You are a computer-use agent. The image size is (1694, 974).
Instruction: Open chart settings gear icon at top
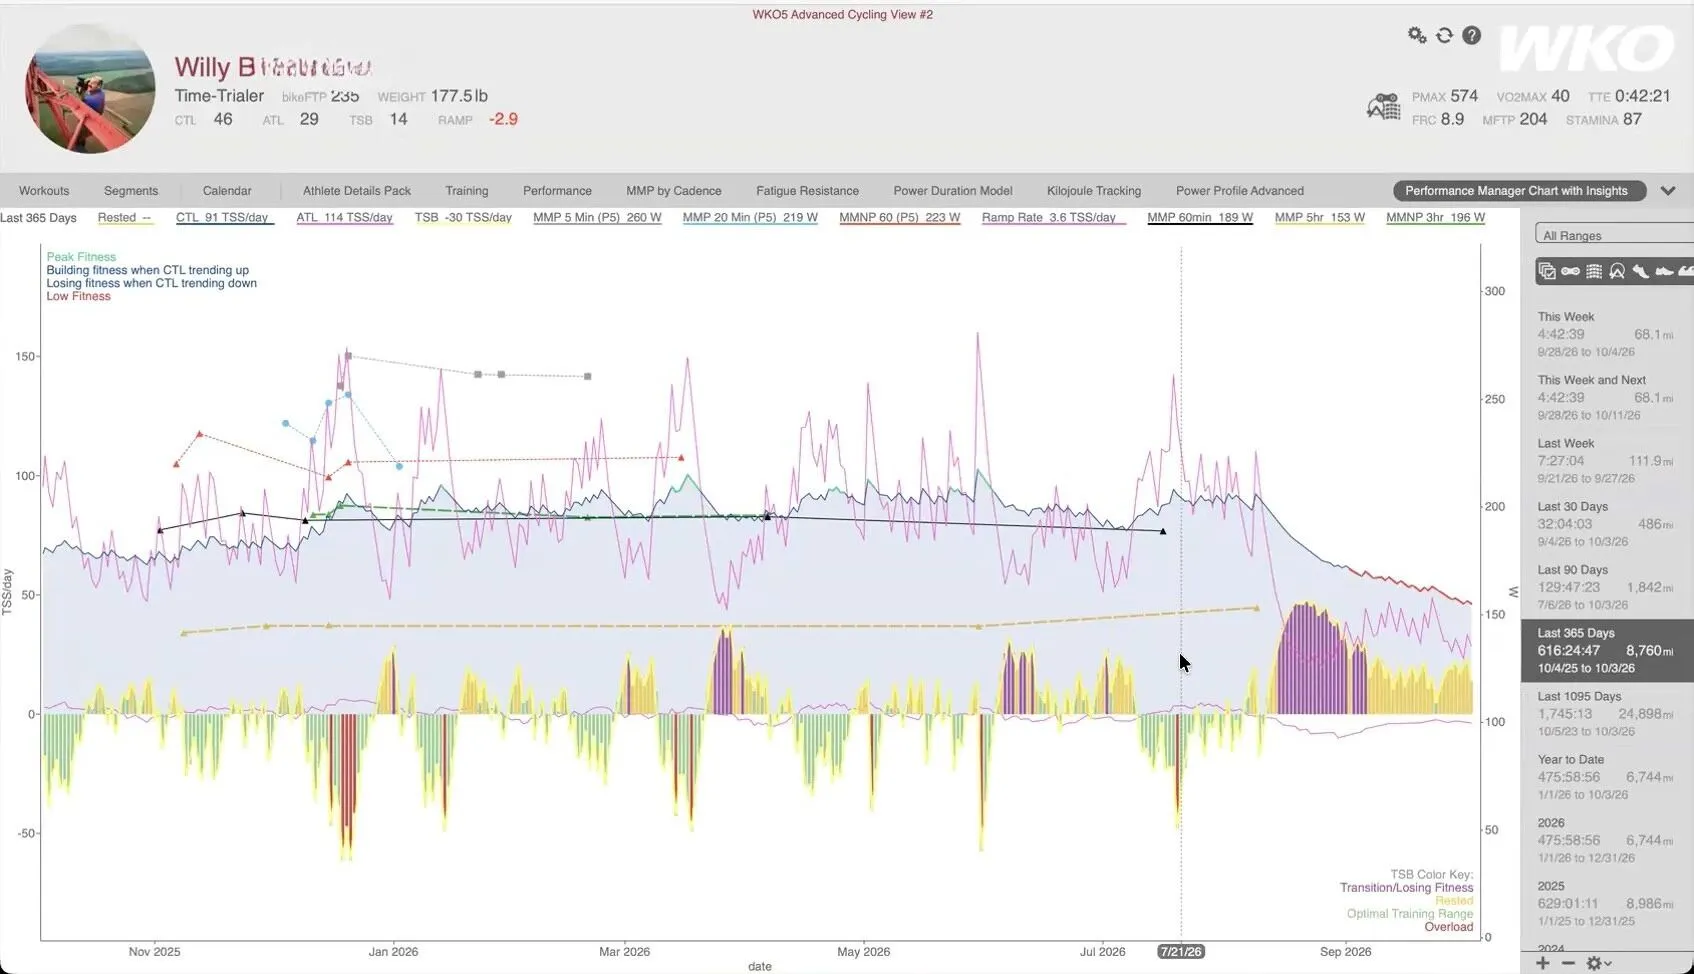1417,35
